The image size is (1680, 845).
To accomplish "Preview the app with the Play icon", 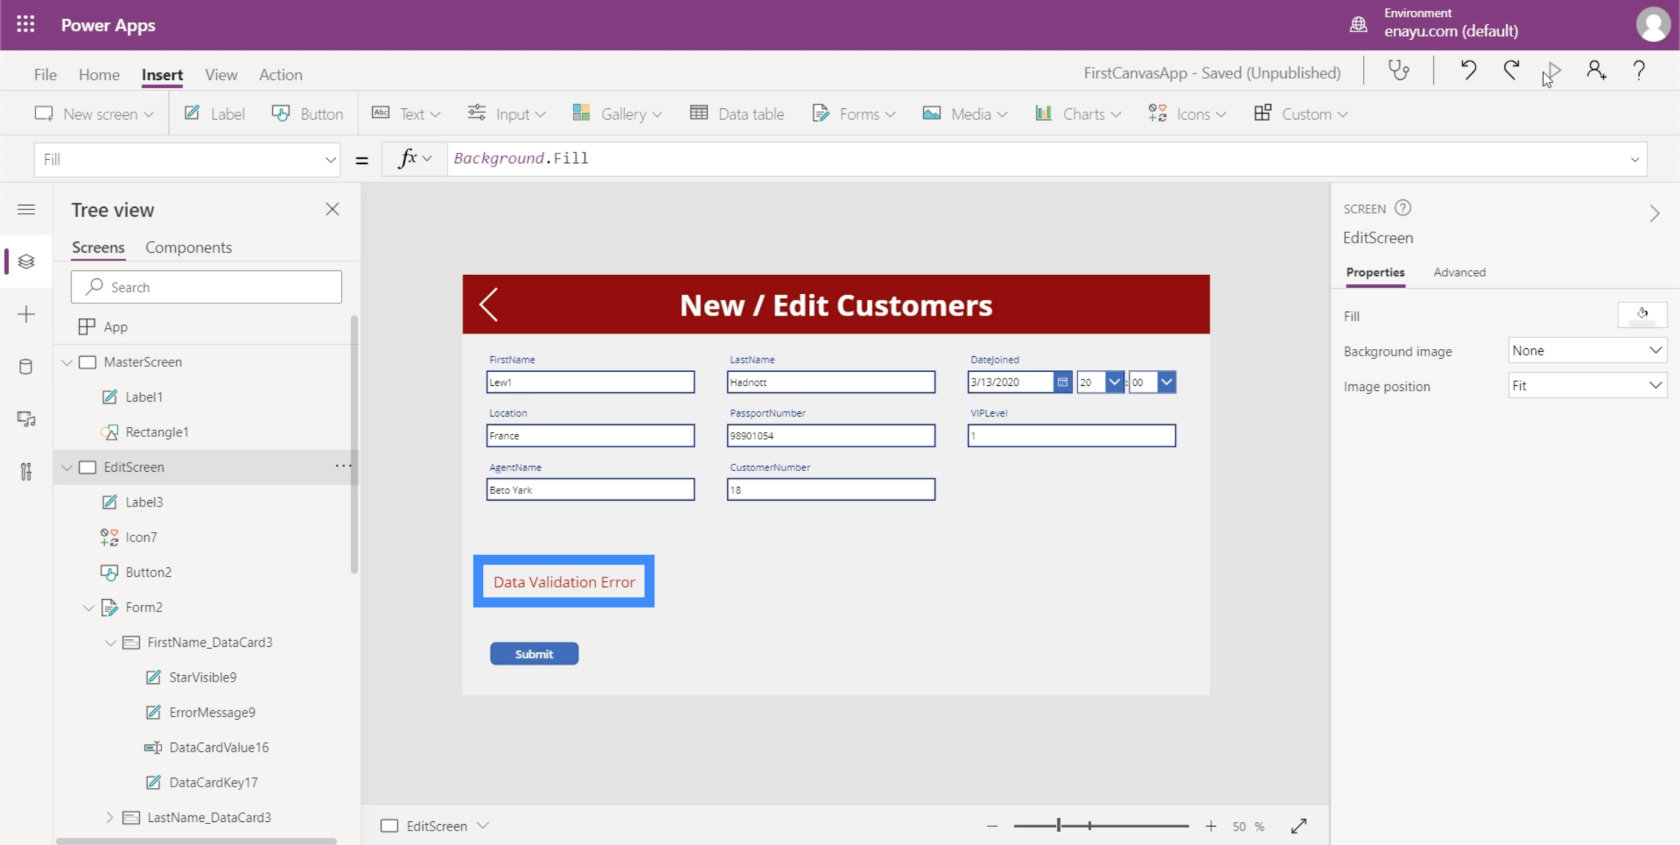I will pyautogui.click(x=1553, y=71).
